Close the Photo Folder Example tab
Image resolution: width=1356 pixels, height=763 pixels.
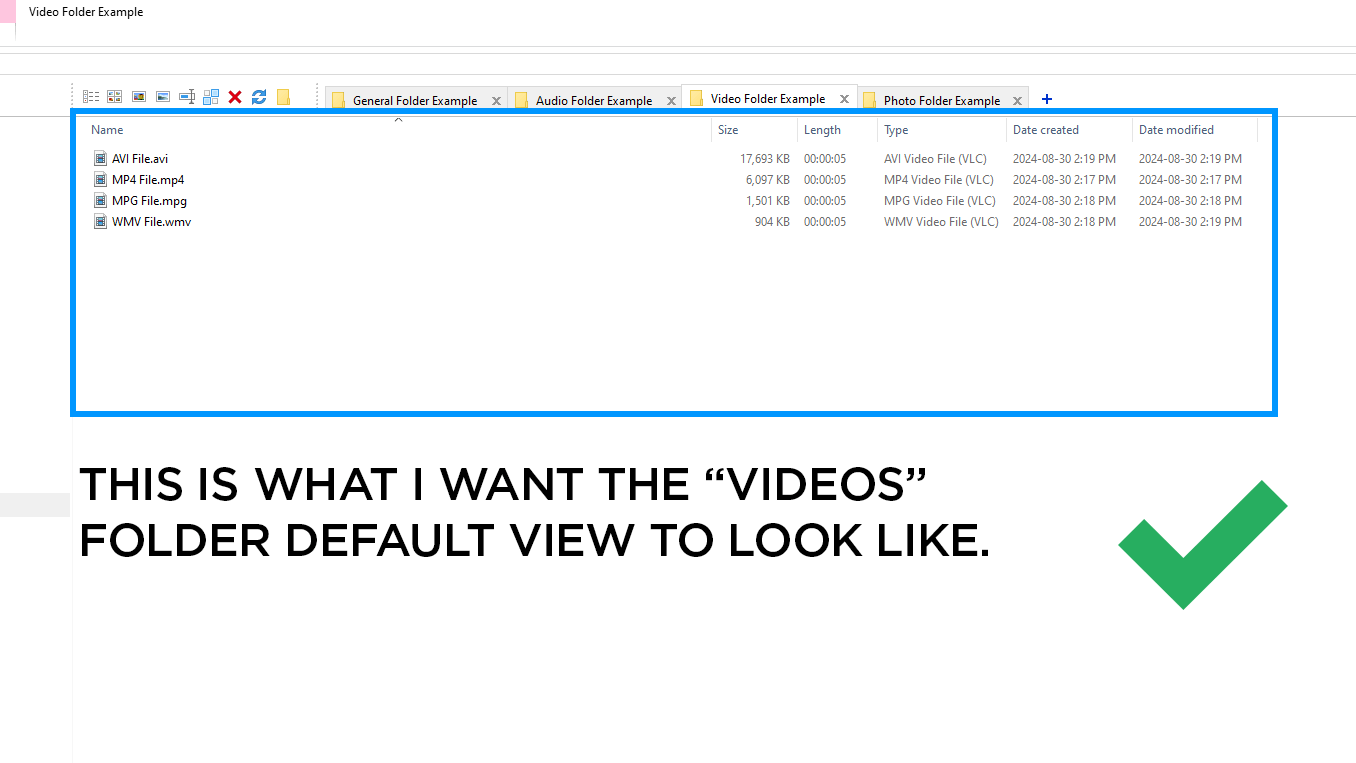(1018, 101)
